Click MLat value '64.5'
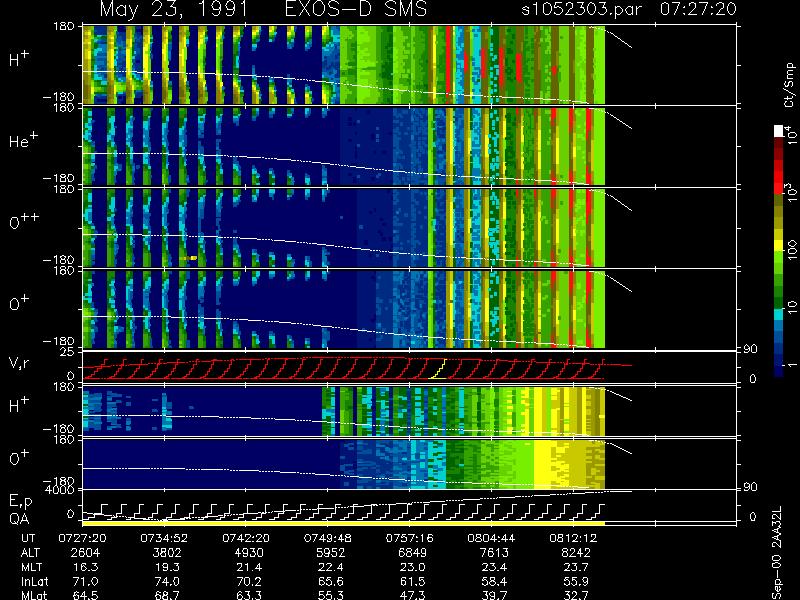The width and height of the screenshot is (800, 600). (85, 595)
